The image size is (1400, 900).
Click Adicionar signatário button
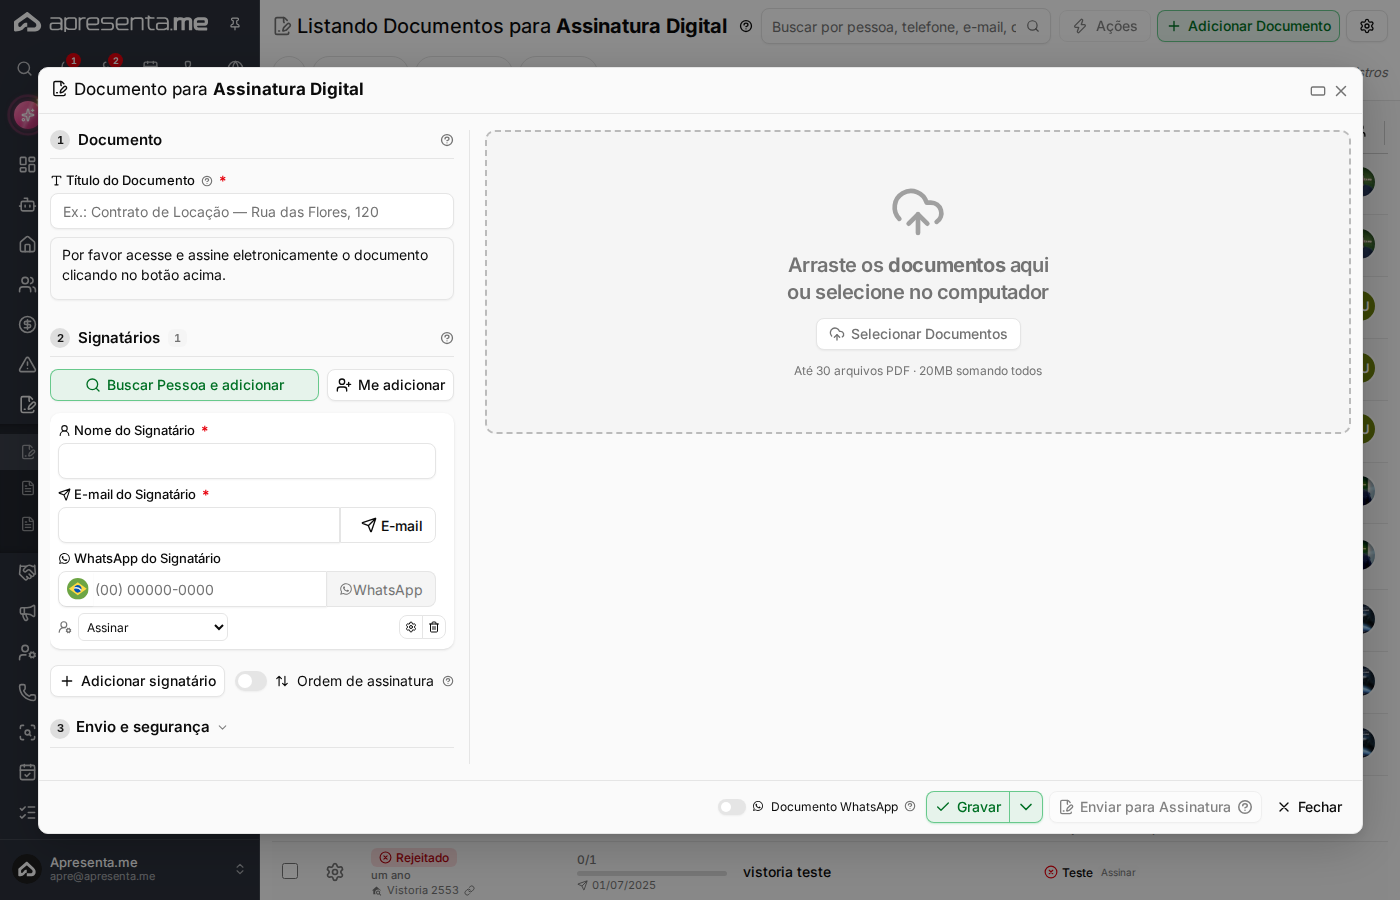pyautogui.click(x=137, y=681)
